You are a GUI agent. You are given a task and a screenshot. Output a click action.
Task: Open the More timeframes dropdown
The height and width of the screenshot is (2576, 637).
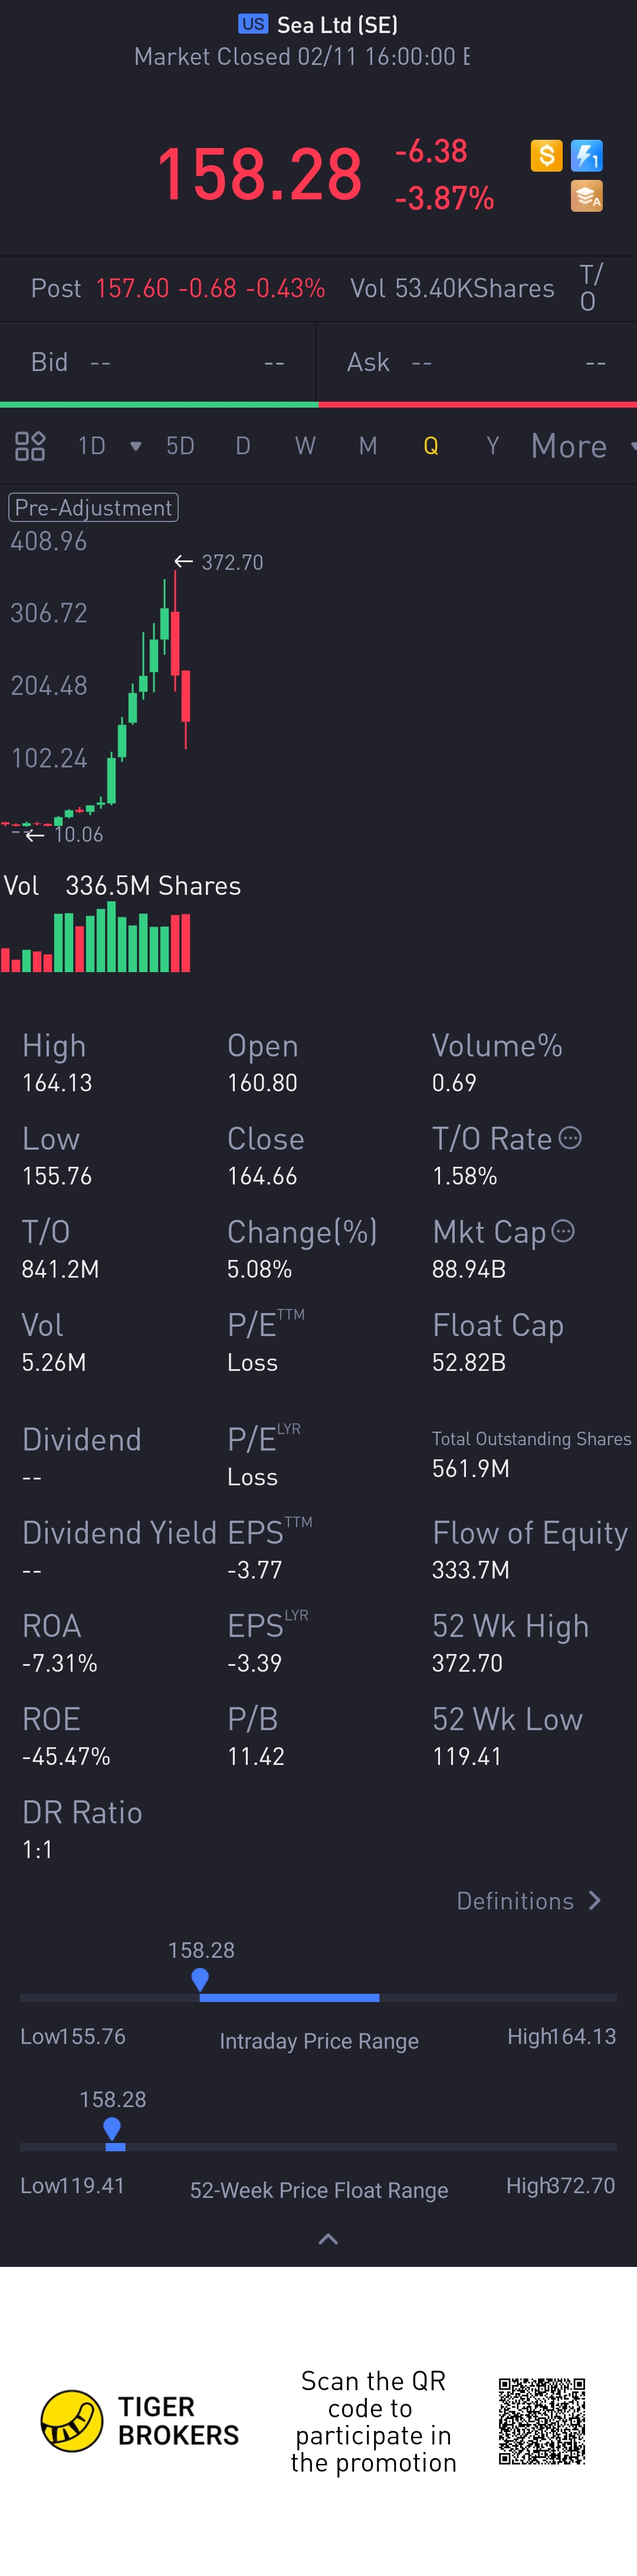tap(580, 446)
